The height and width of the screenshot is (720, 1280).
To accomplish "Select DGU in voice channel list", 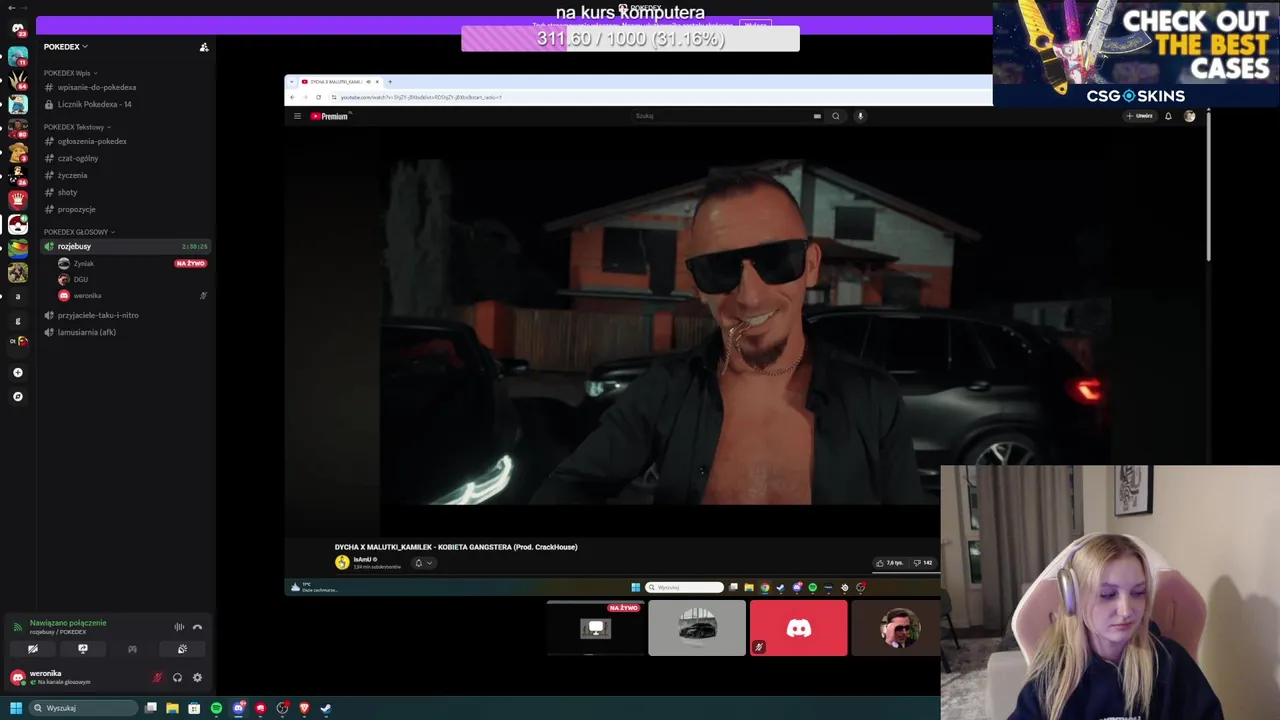I will pyautogui.click(x=132, y=279).
